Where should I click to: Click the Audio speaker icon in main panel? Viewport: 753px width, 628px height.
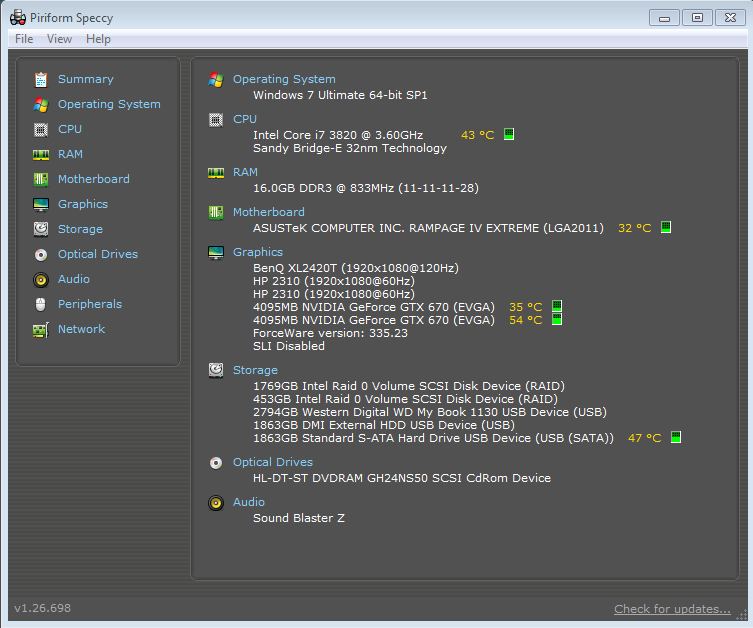(216, 503)
